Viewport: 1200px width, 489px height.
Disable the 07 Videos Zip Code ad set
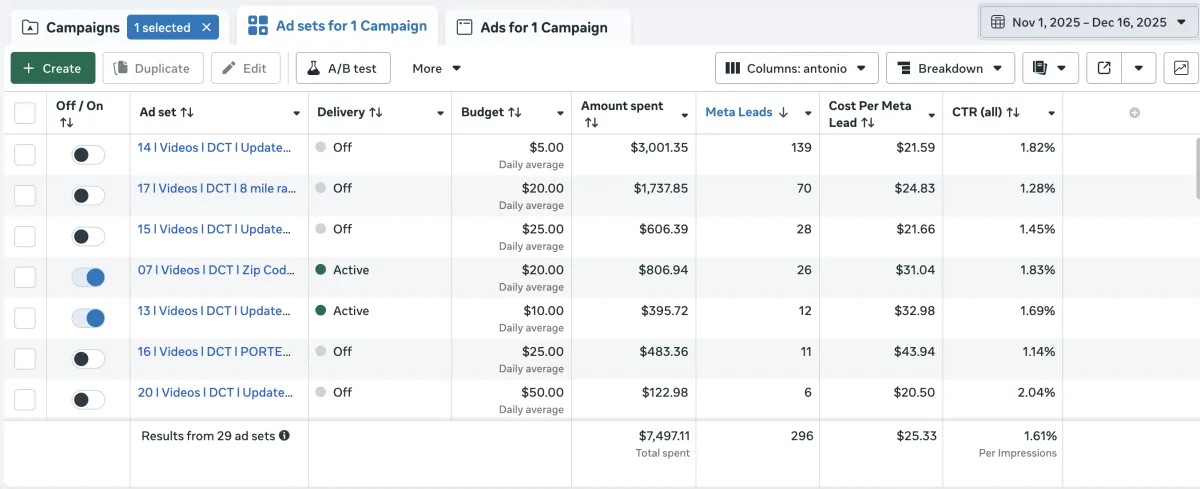click(88, 277)
